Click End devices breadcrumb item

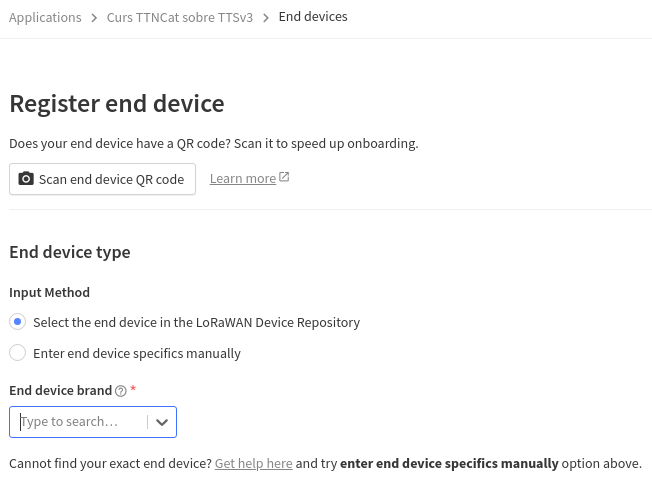(x=313, y=17)
